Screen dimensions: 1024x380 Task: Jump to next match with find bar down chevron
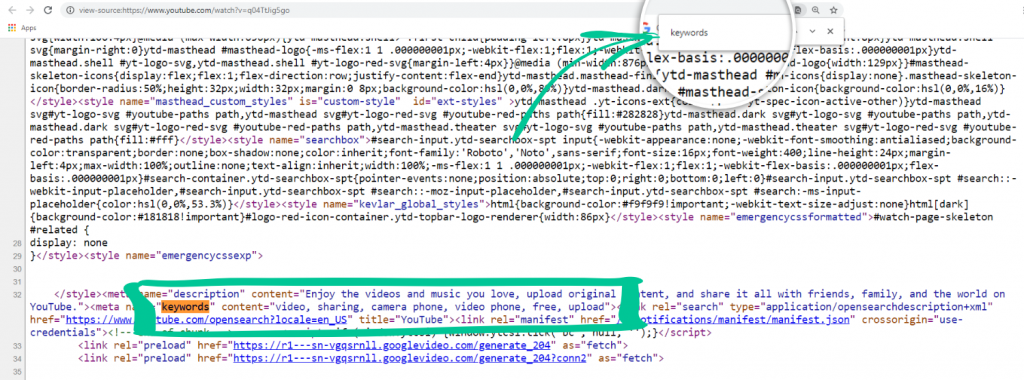coord(812,31)
